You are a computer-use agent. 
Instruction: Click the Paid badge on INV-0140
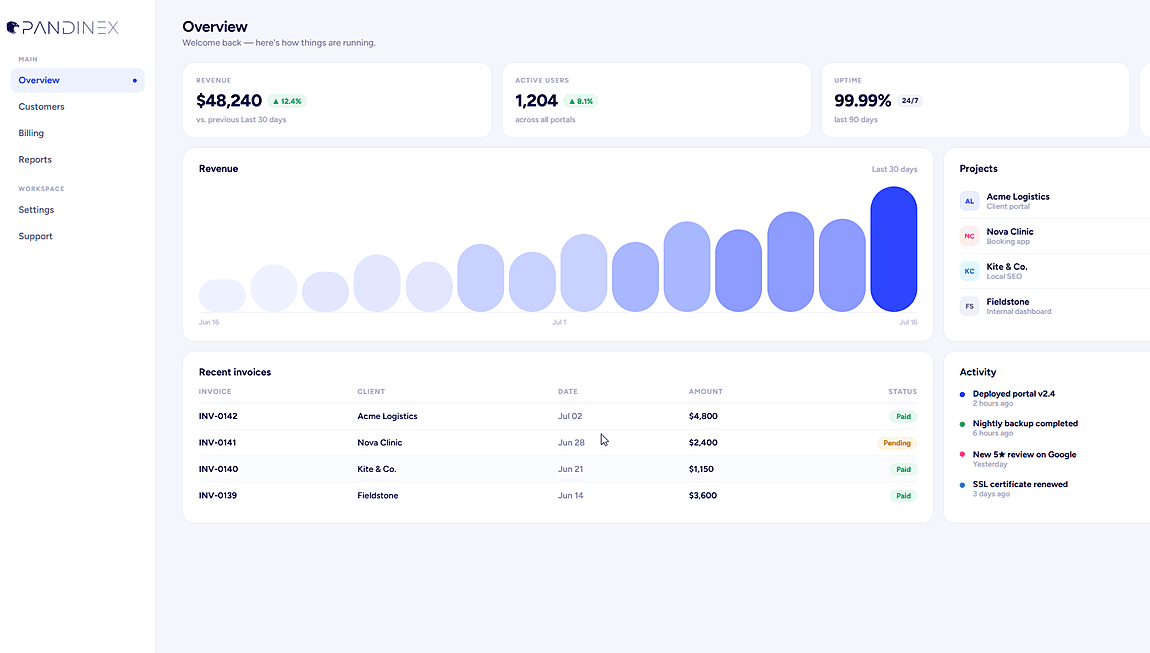point(903,470)
